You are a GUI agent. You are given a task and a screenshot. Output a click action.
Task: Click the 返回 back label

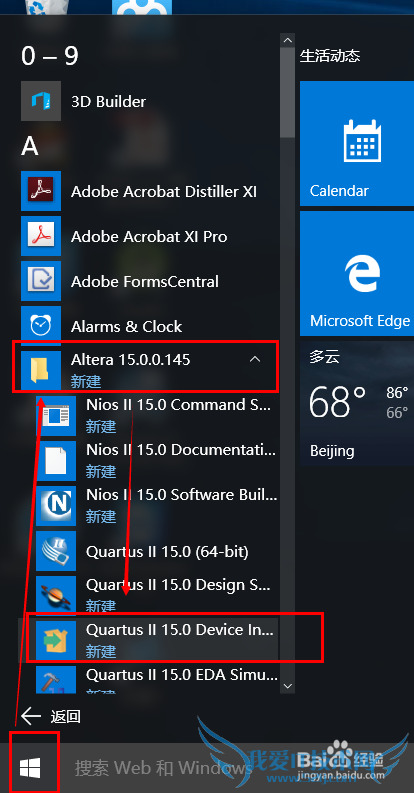(66, 716)
